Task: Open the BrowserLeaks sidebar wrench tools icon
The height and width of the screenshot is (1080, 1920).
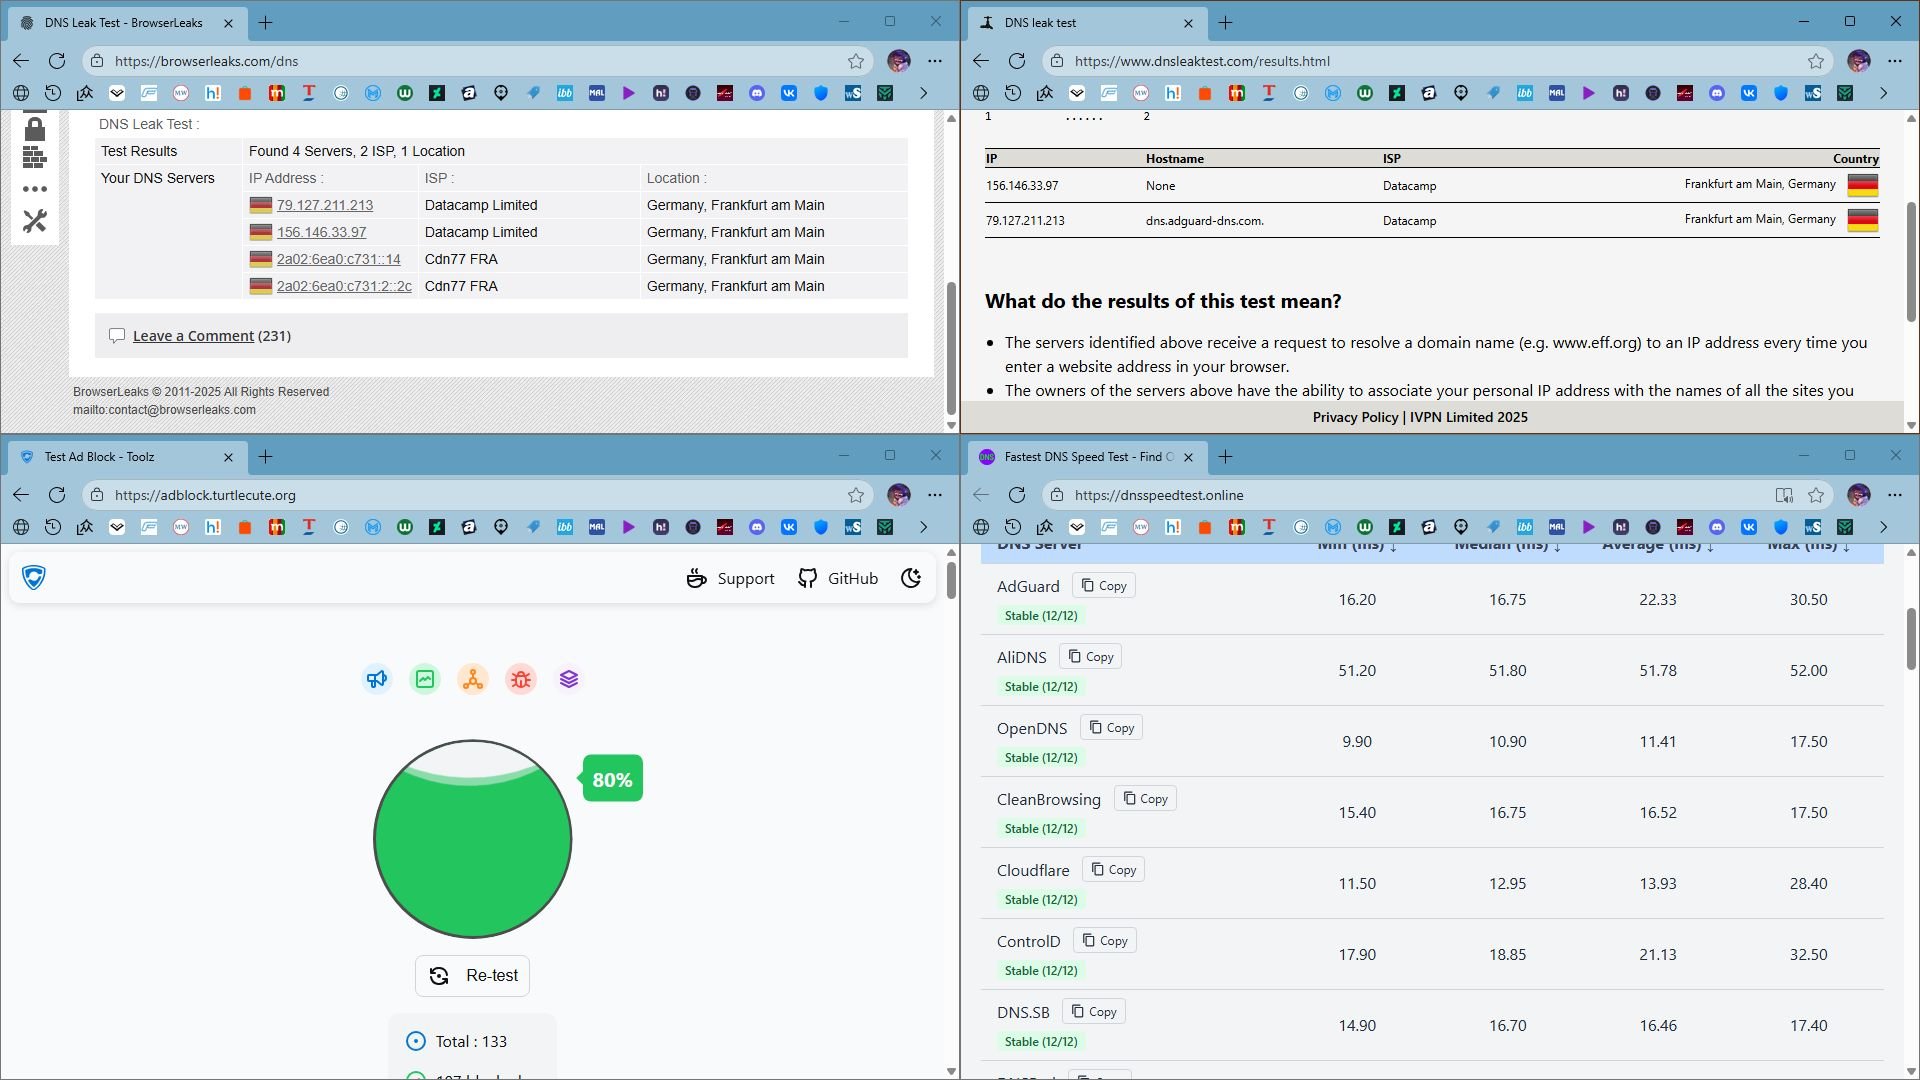Action: point(35,220)
